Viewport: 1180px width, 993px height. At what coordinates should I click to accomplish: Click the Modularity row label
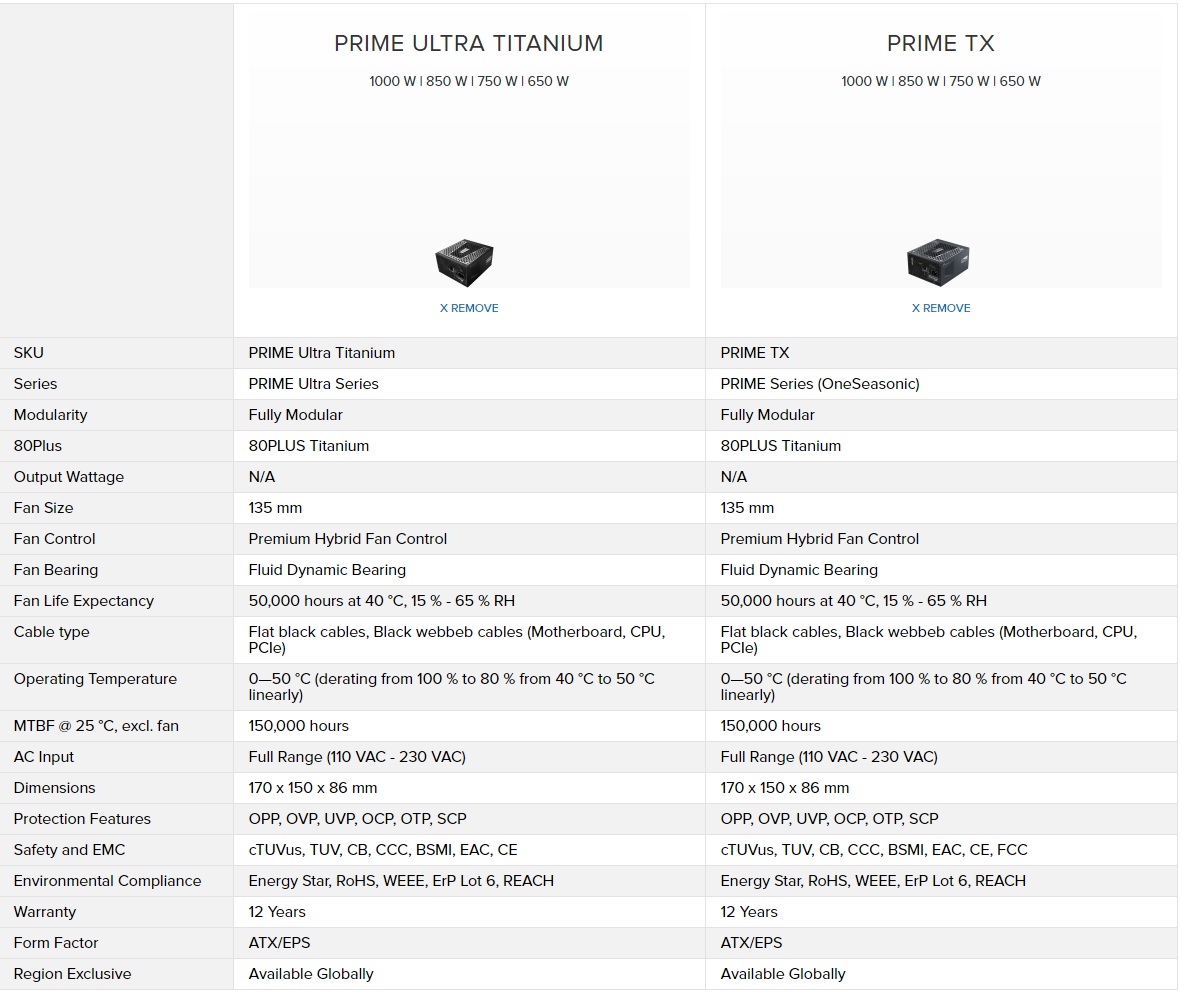50,415
